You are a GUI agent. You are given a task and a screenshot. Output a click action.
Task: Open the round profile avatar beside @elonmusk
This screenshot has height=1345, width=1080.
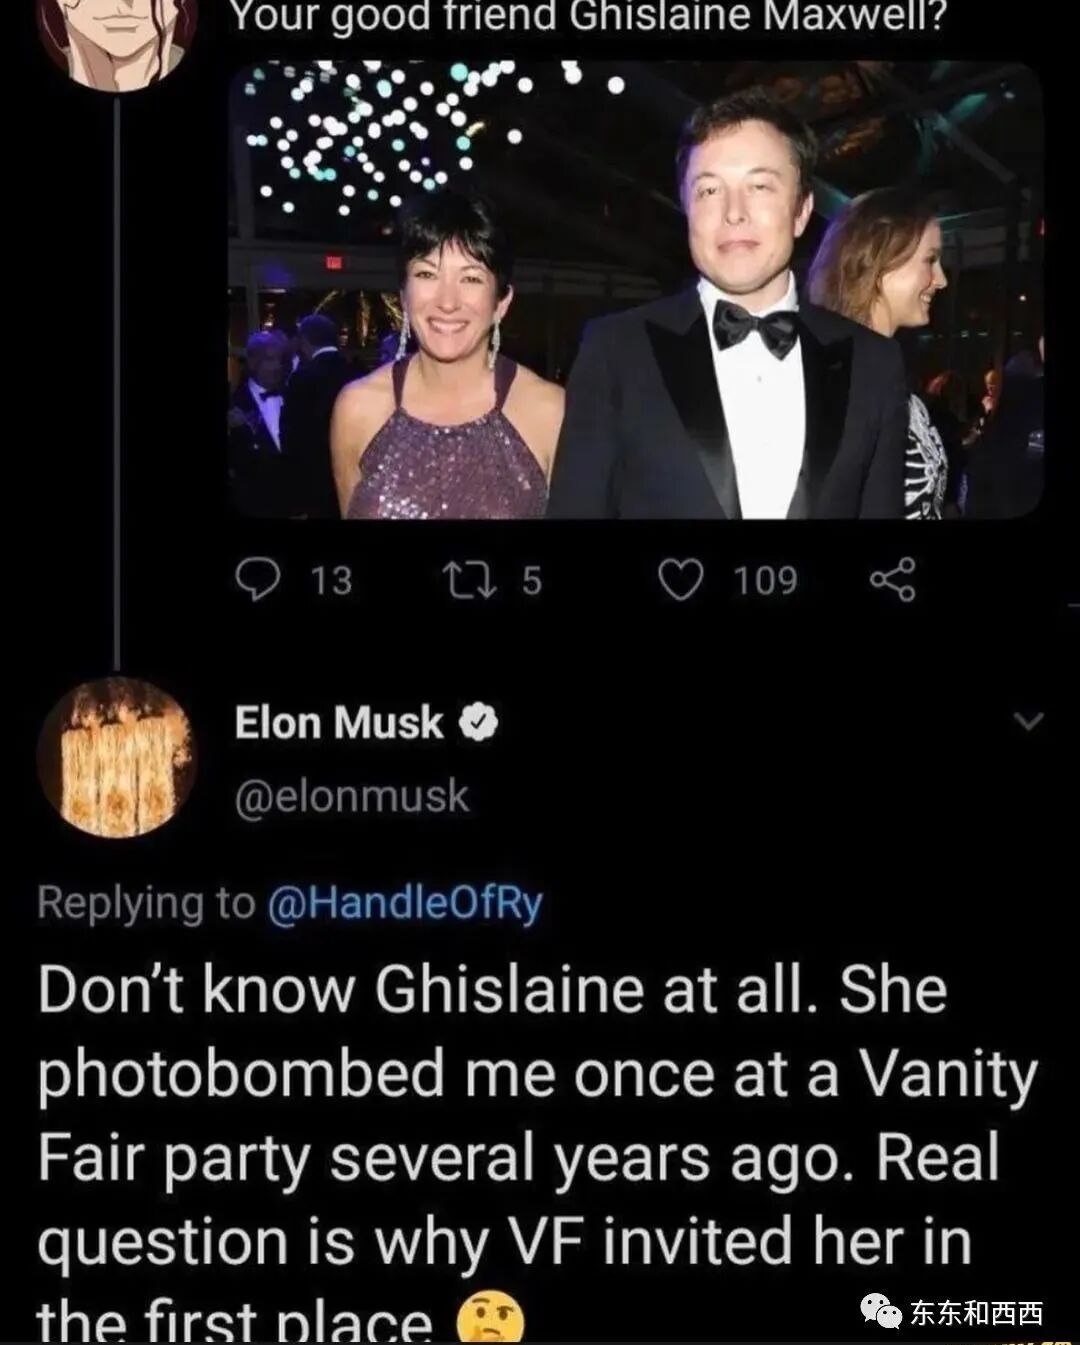click(x=117, y=757)
